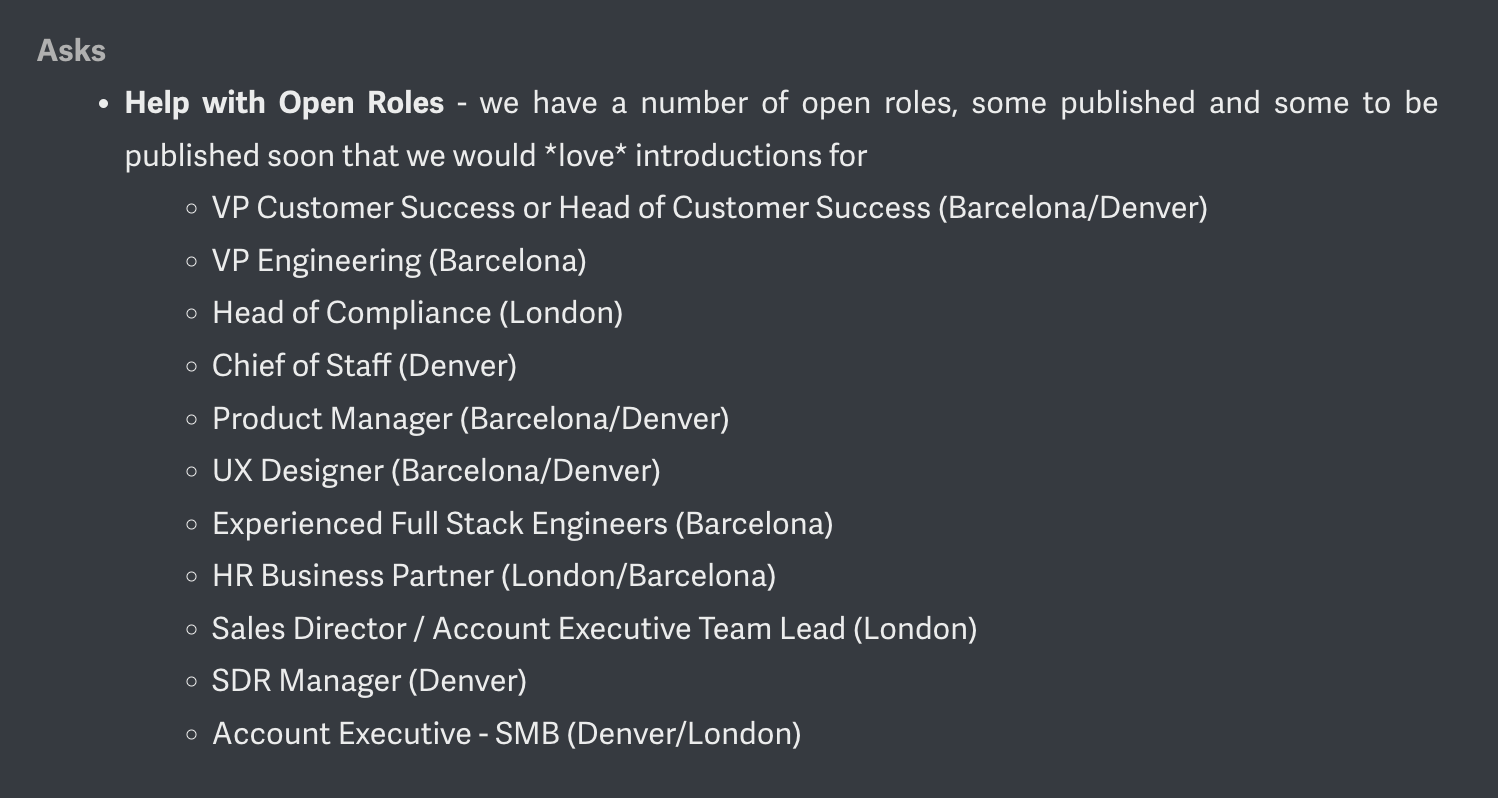Viewport: 1498px width, 798px height.
Task: Select the Account Executive - SMB line
Action: coord(506,734)
